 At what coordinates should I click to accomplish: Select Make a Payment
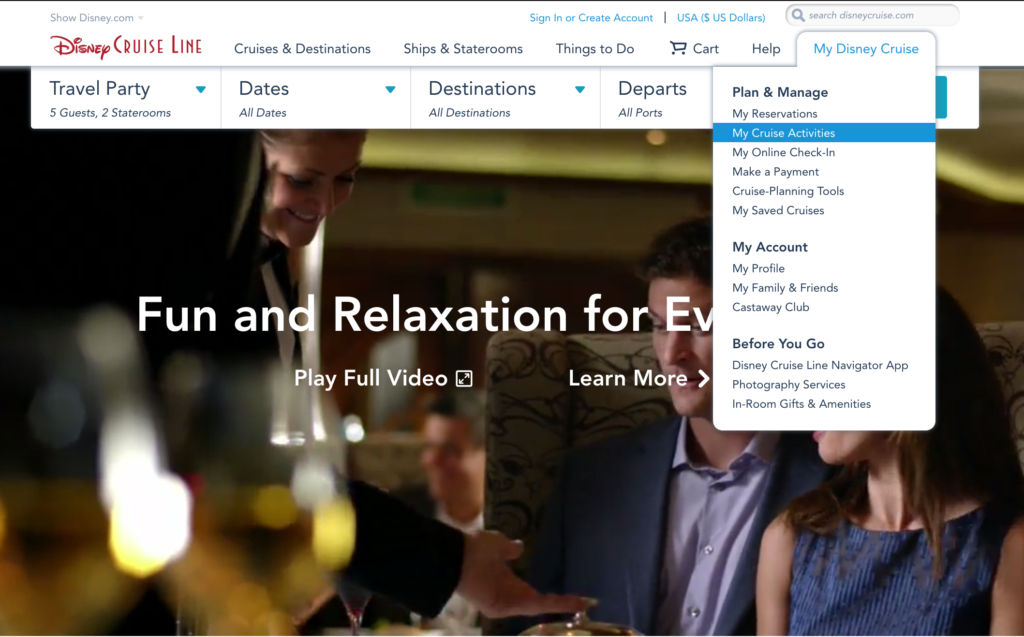click(x=775, y=172)
